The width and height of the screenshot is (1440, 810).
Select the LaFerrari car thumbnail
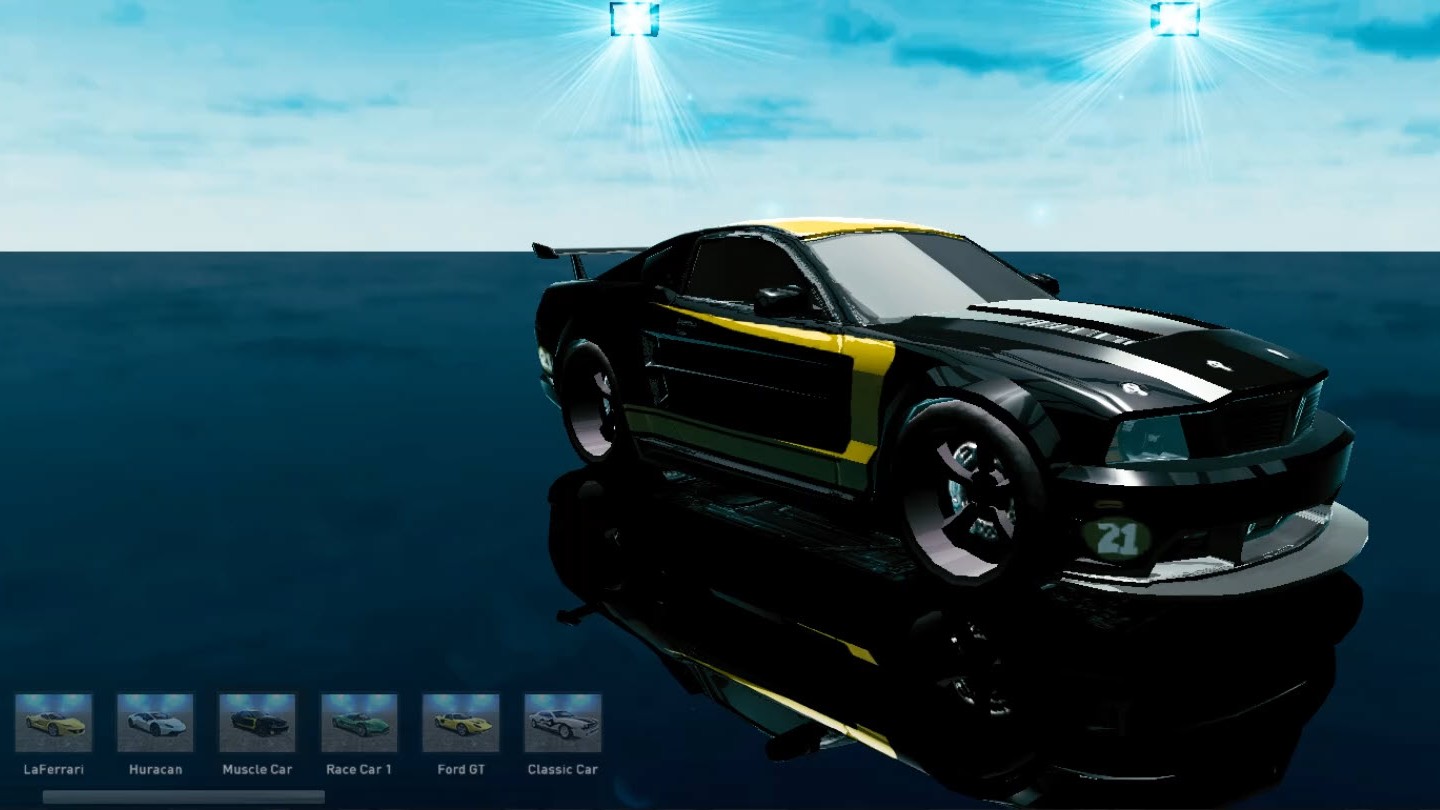pyautogui.click(x=54, y=723)
